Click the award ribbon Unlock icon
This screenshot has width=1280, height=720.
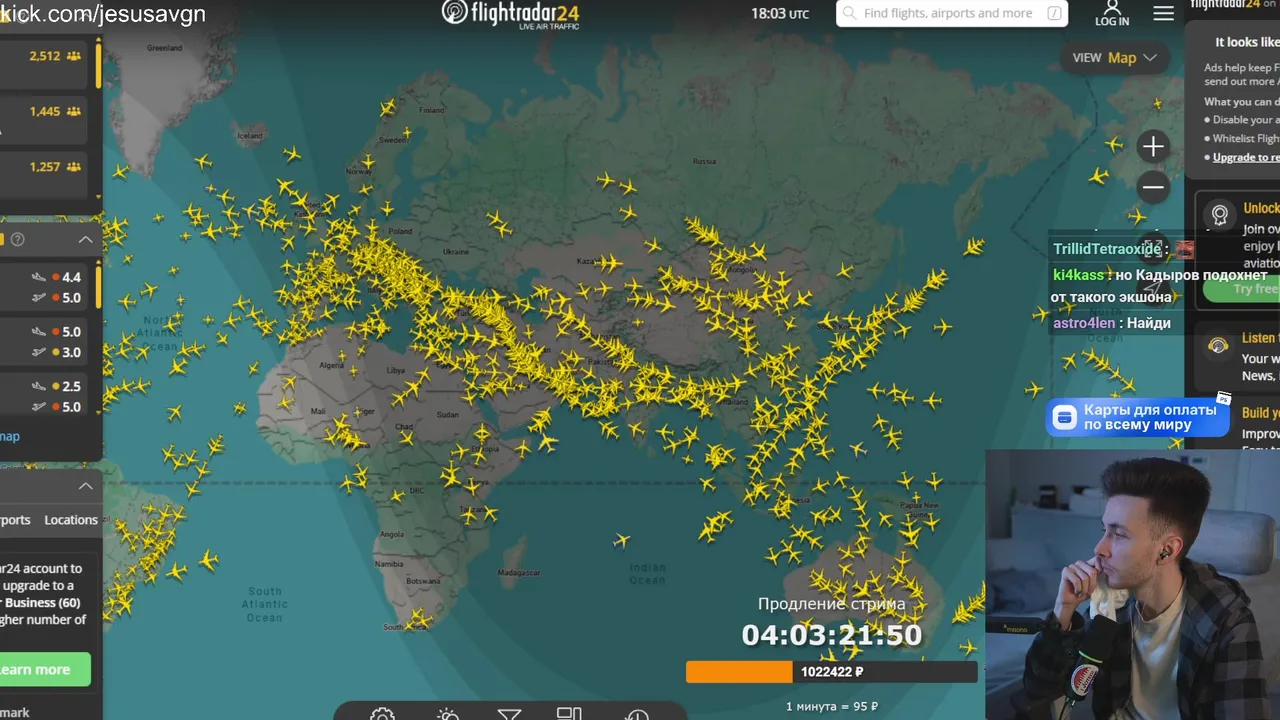point(1219,215)
